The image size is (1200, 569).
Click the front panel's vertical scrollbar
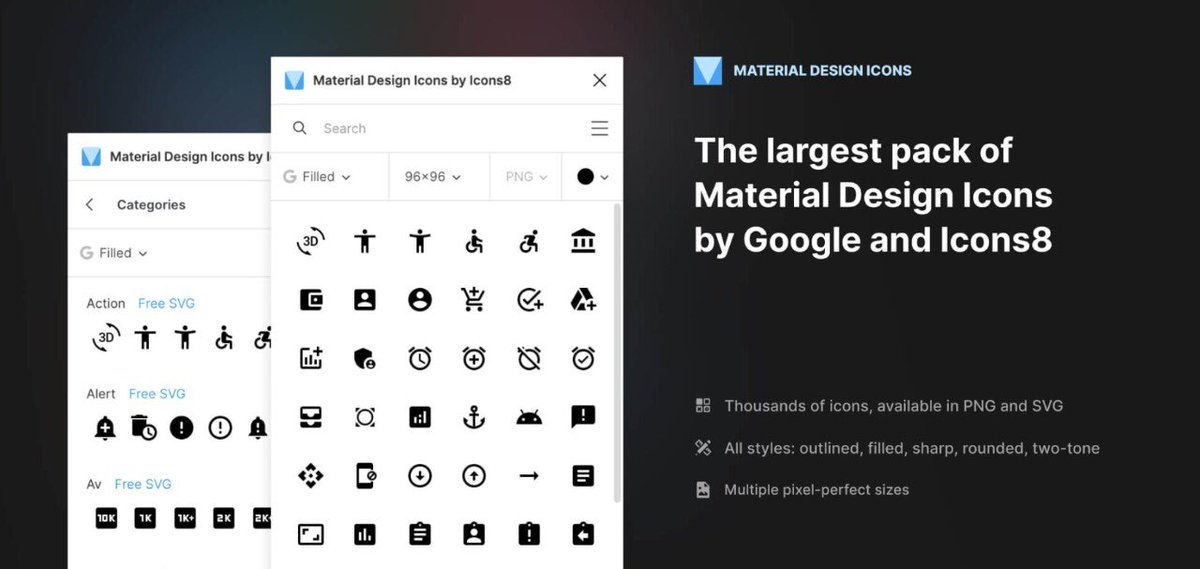(617, 355)
